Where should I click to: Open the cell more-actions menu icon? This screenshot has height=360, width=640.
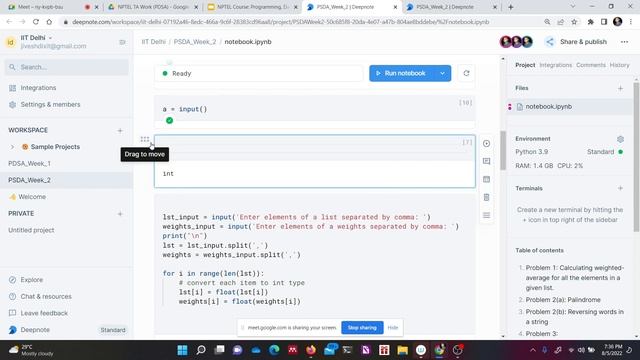(x=486, y=215)
